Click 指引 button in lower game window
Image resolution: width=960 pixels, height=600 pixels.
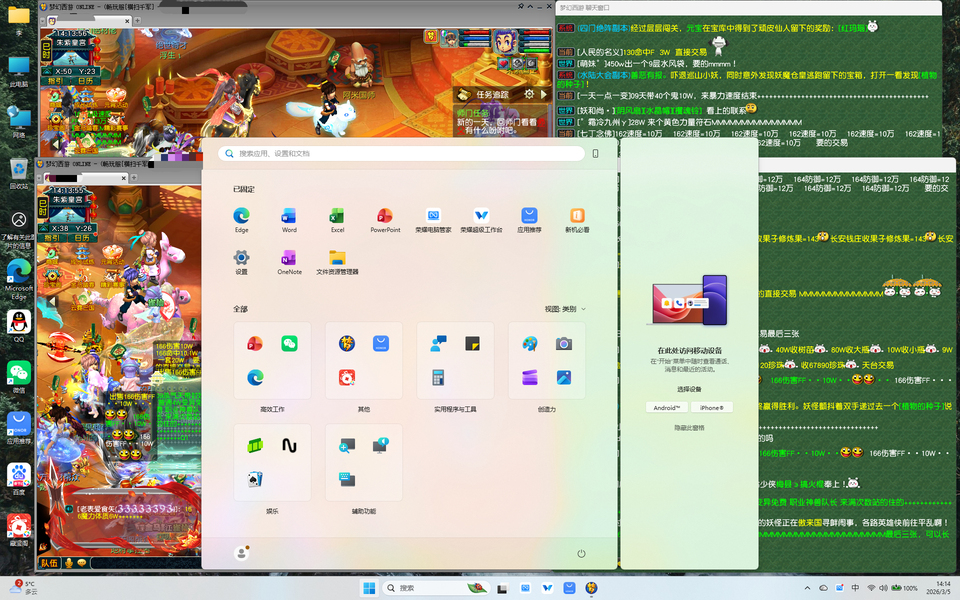coord(52,238)
